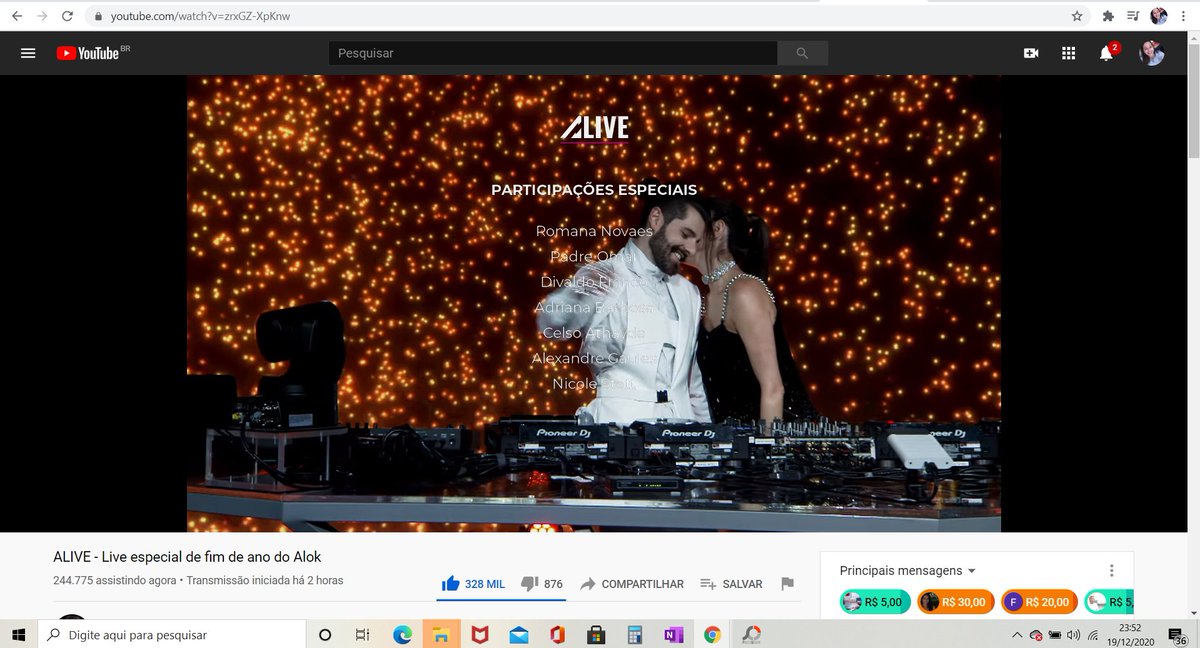Expand the Principais mensagens chat dropdown

tap(908, 571)
